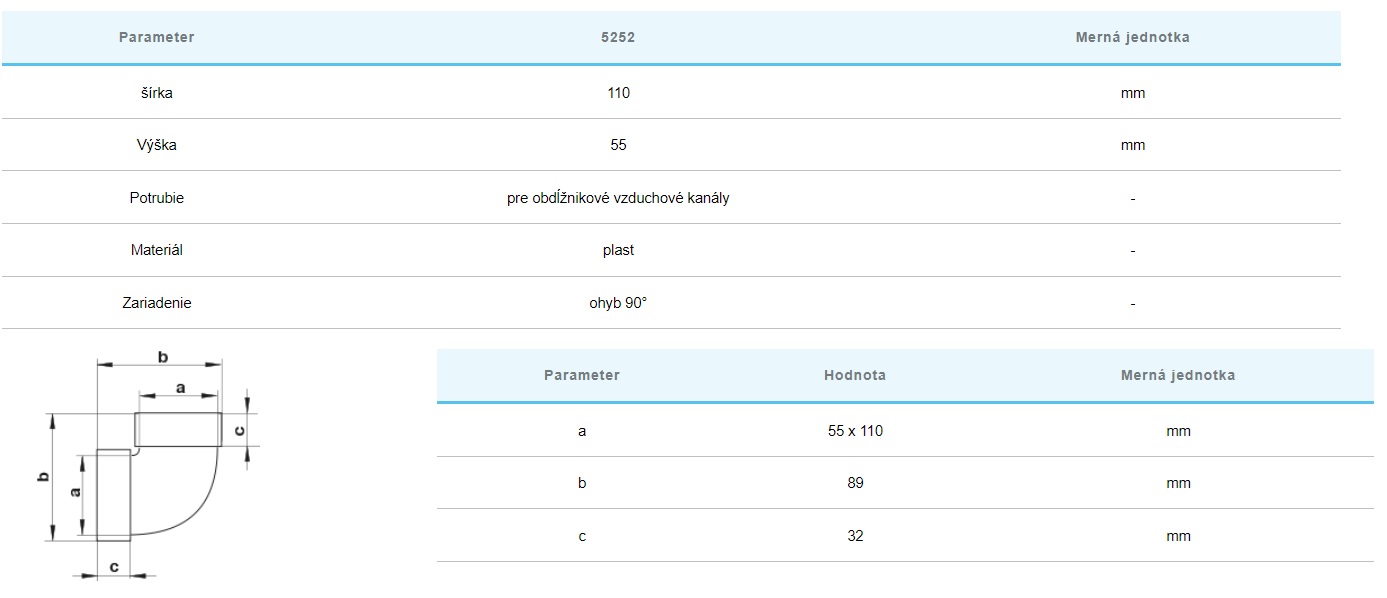Click the value 110 in šírka row

(618, 93)
